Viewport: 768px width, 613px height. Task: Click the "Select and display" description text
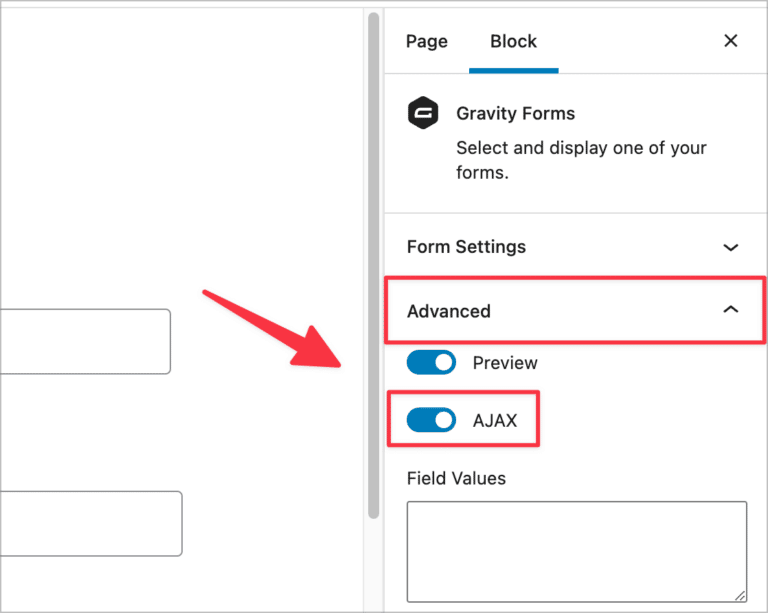pyautogui.click(x=581, y=160)
